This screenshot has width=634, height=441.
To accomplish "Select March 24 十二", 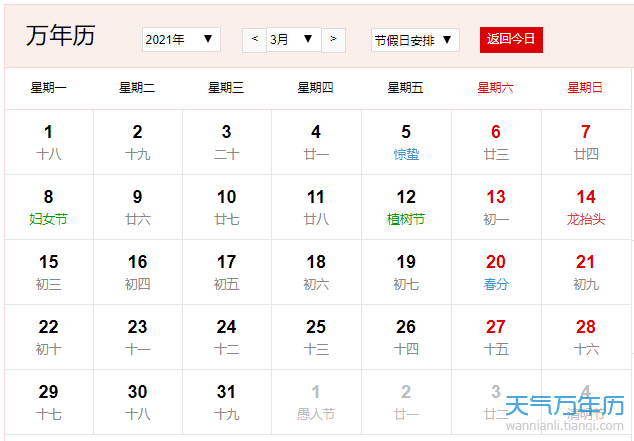I will click(x=227, y=337).
